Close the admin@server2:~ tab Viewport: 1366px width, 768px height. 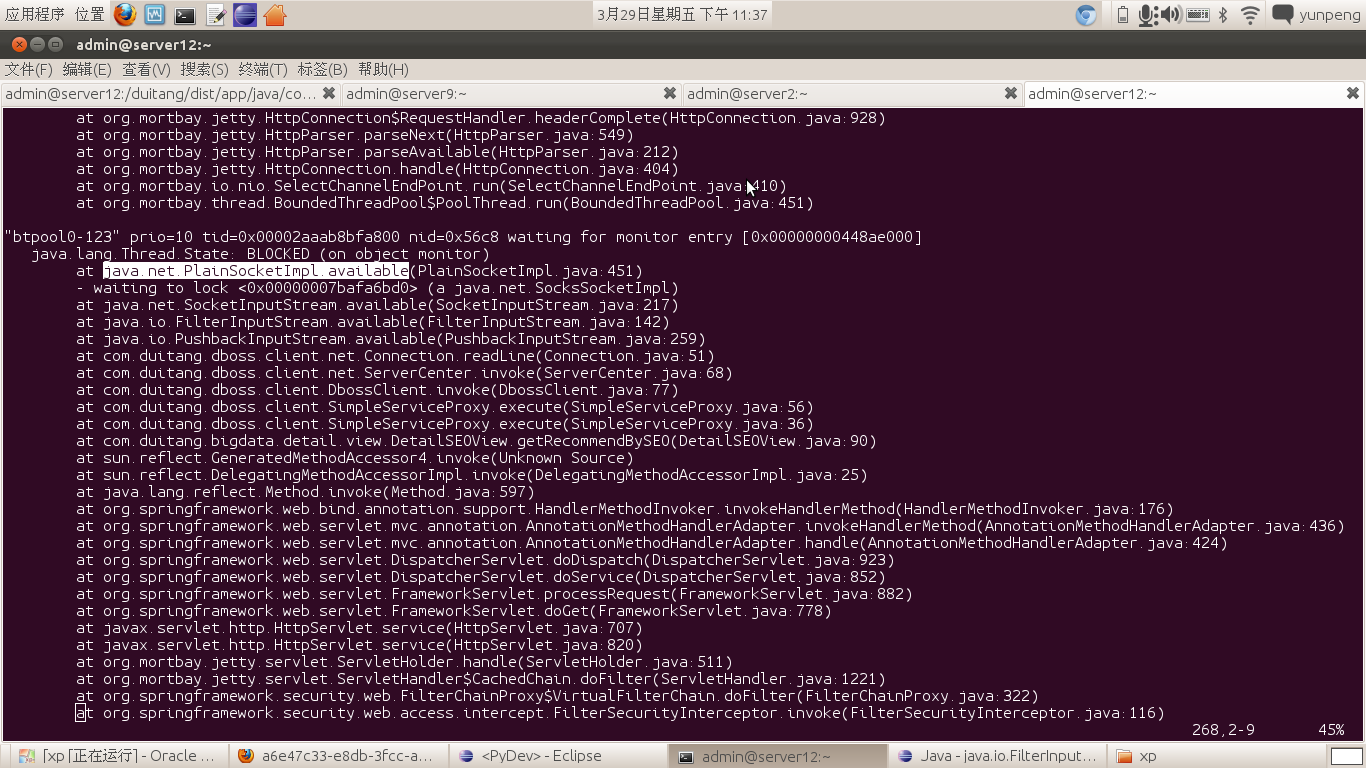pyautogui.click(x=1011, y=93)
